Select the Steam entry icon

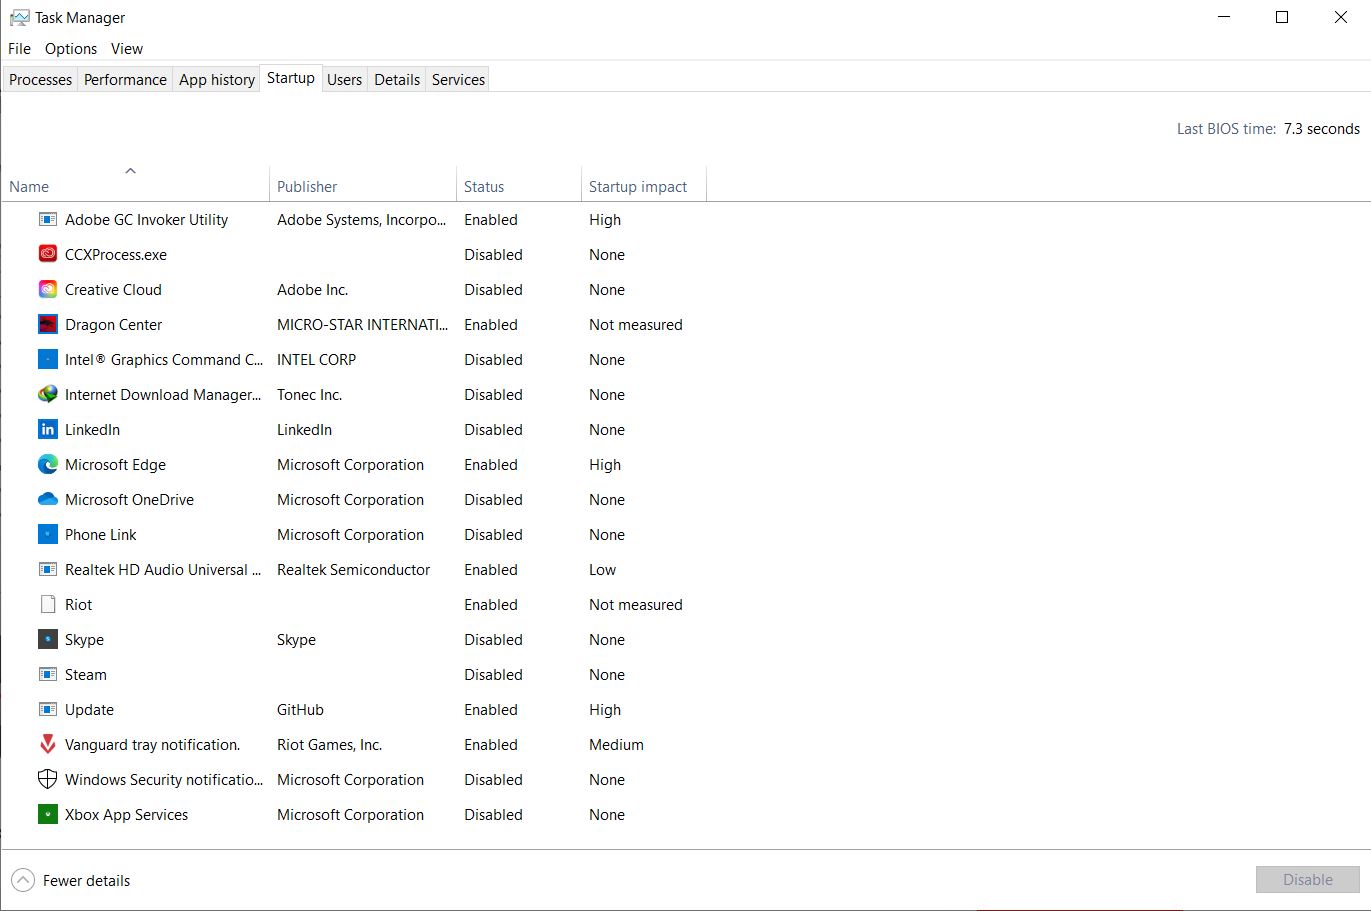tap(47, 674)
